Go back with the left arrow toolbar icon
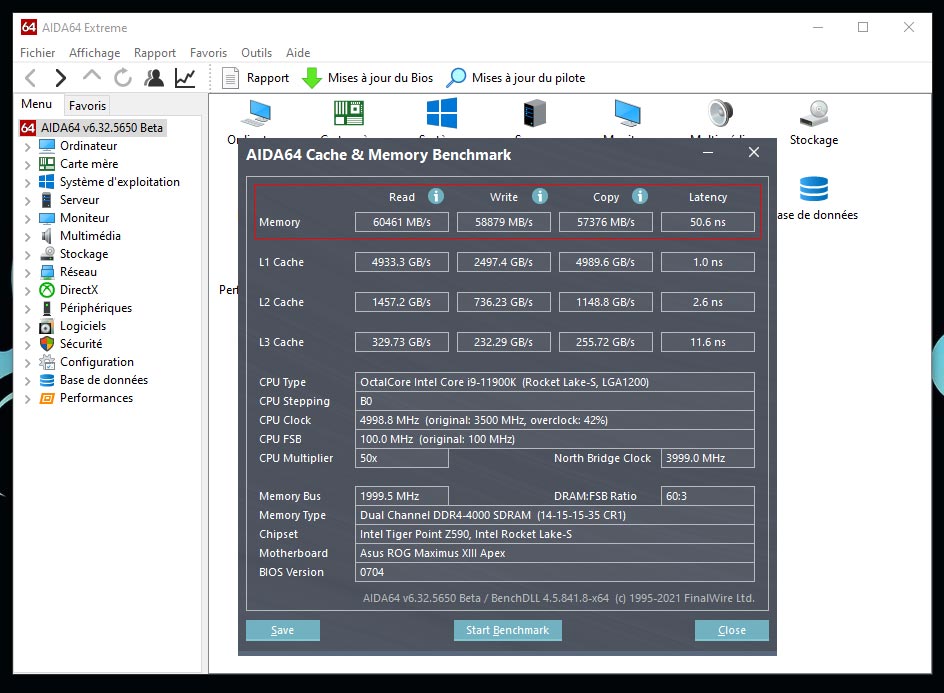 coord(31,78)
